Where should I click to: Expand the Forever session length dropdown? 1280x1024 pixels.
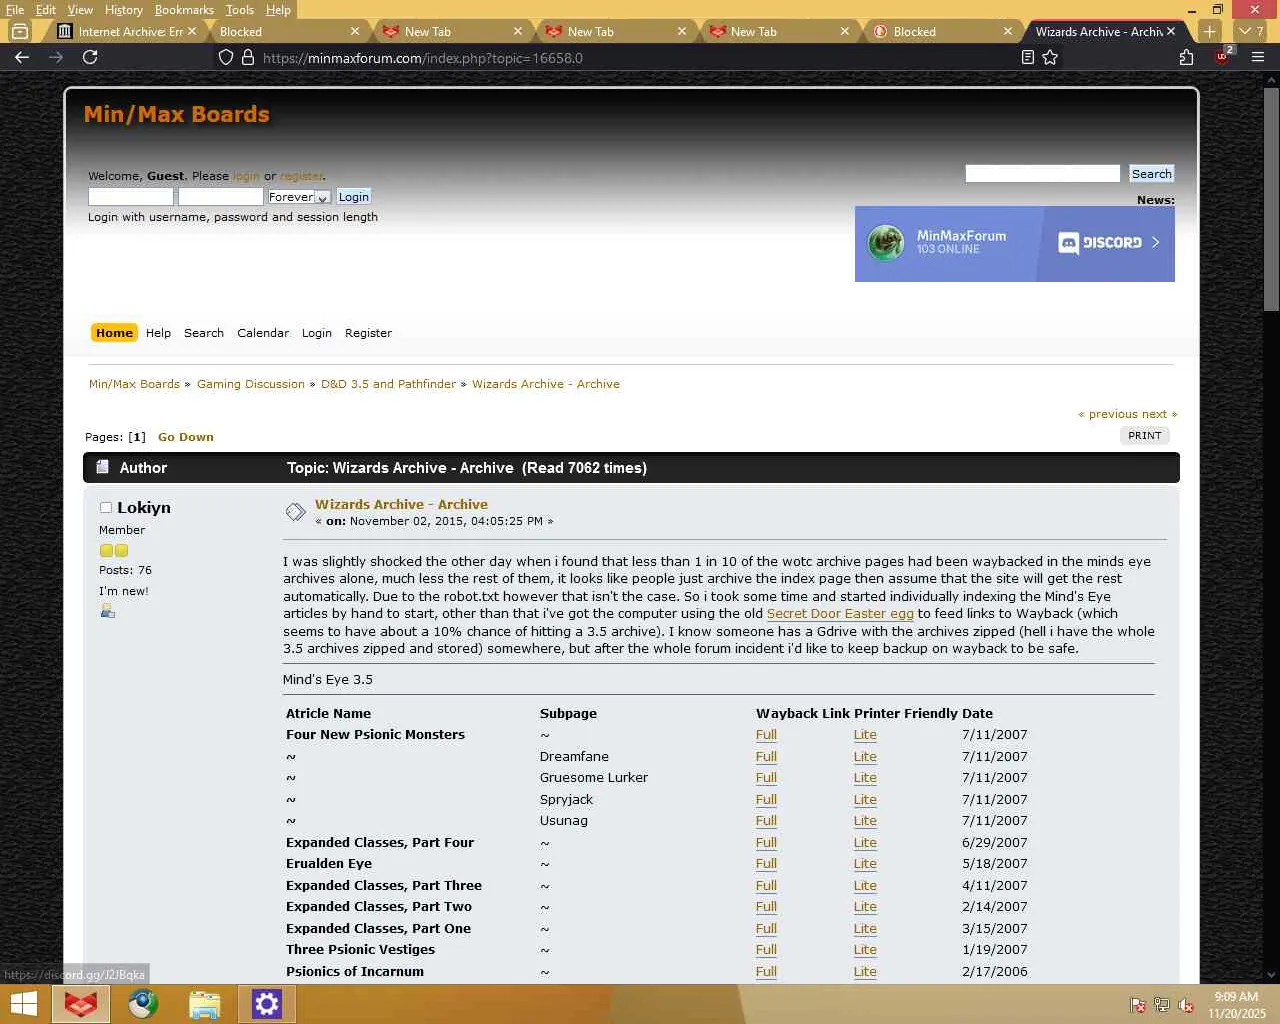tap(298, 197)
